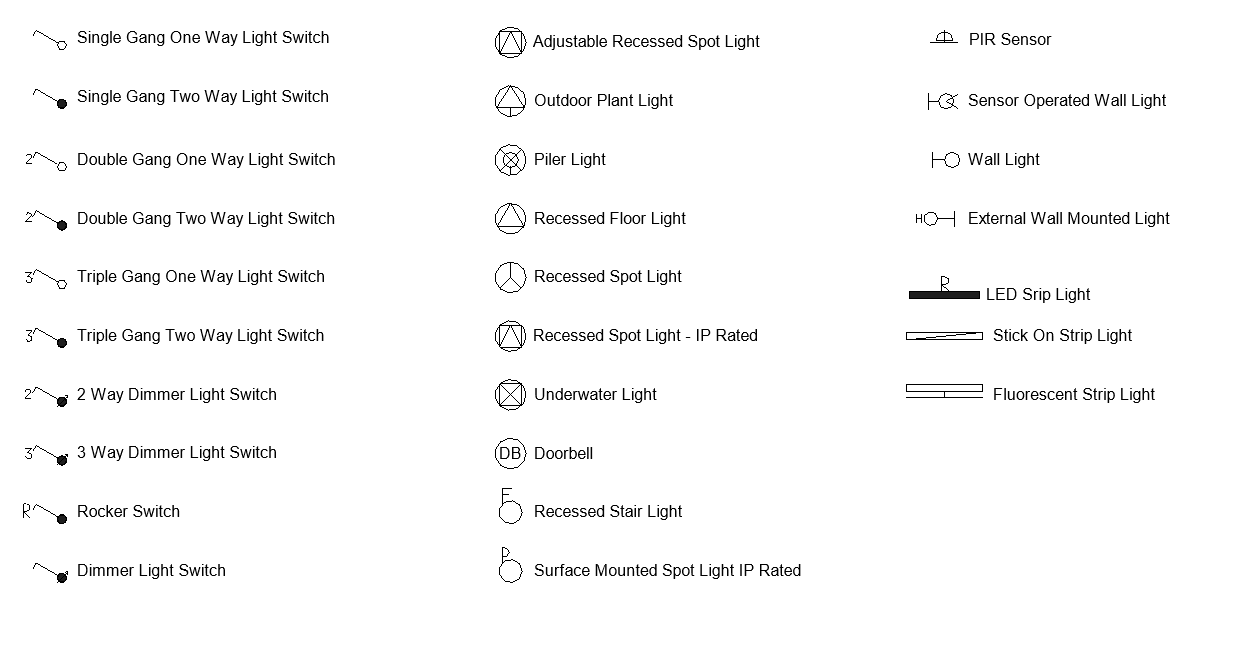This screenshot has height=645, width=1240.
Task: Click the Wall Light label
Action: (x=1003, y=160)
